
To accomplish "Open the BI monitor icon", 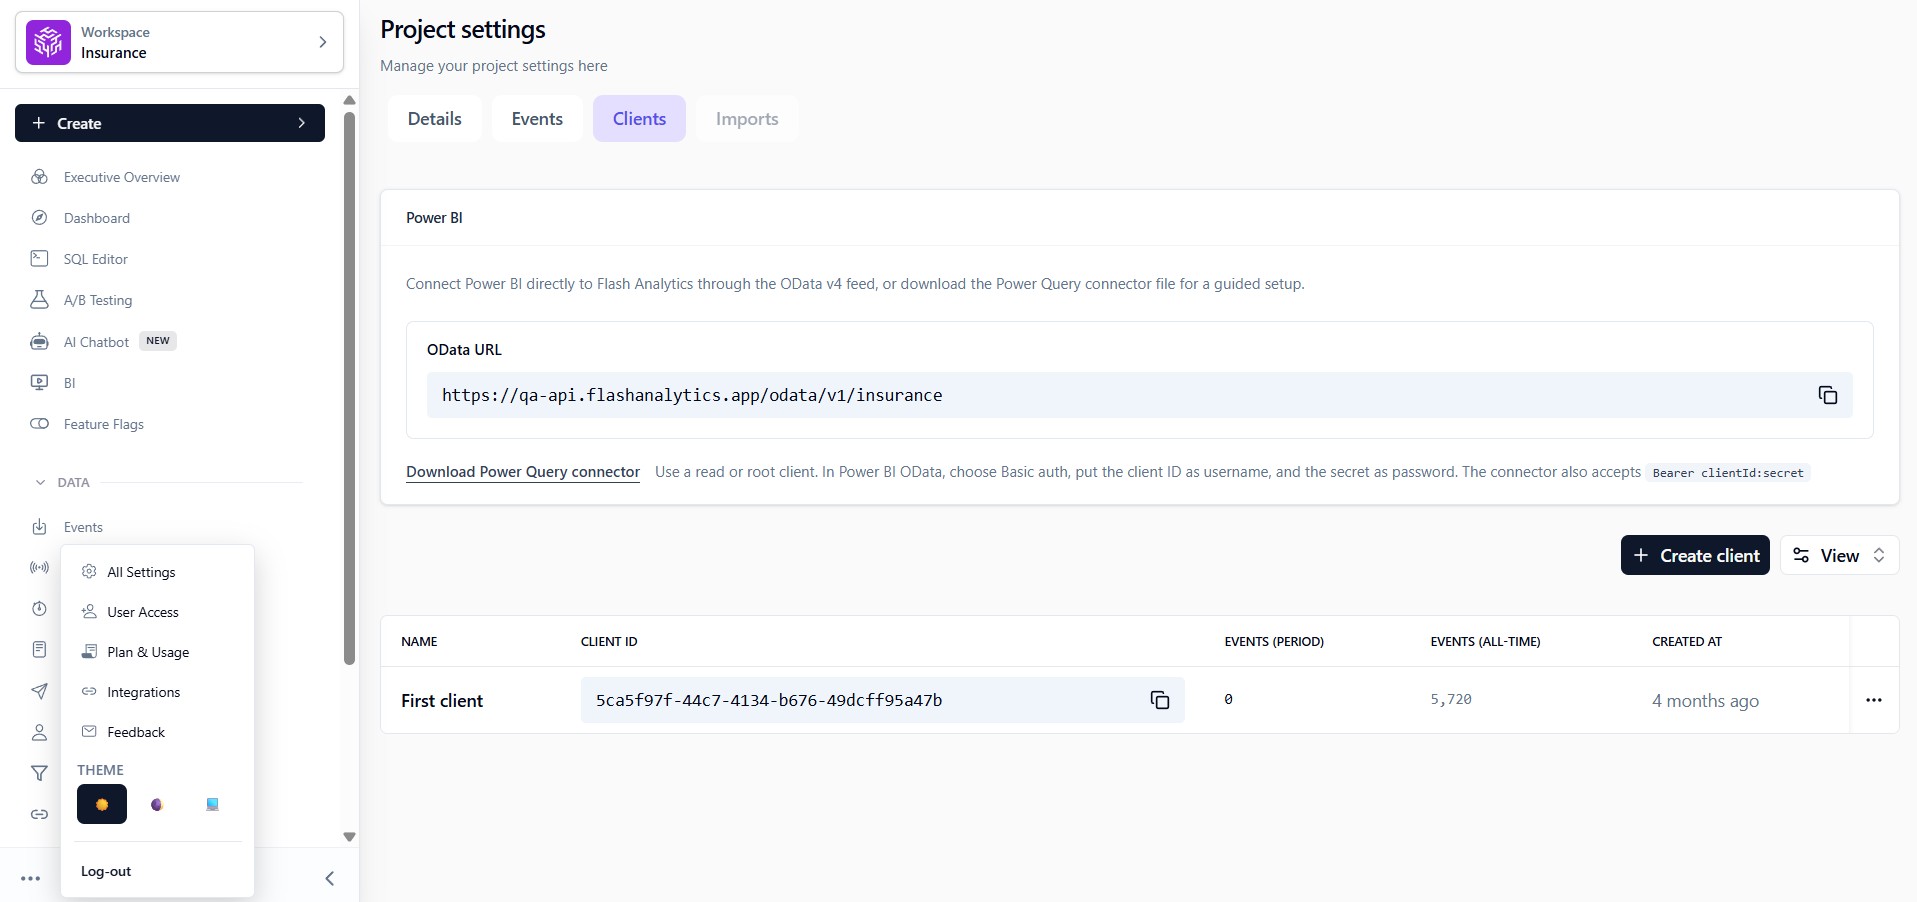I will point(39,383).
